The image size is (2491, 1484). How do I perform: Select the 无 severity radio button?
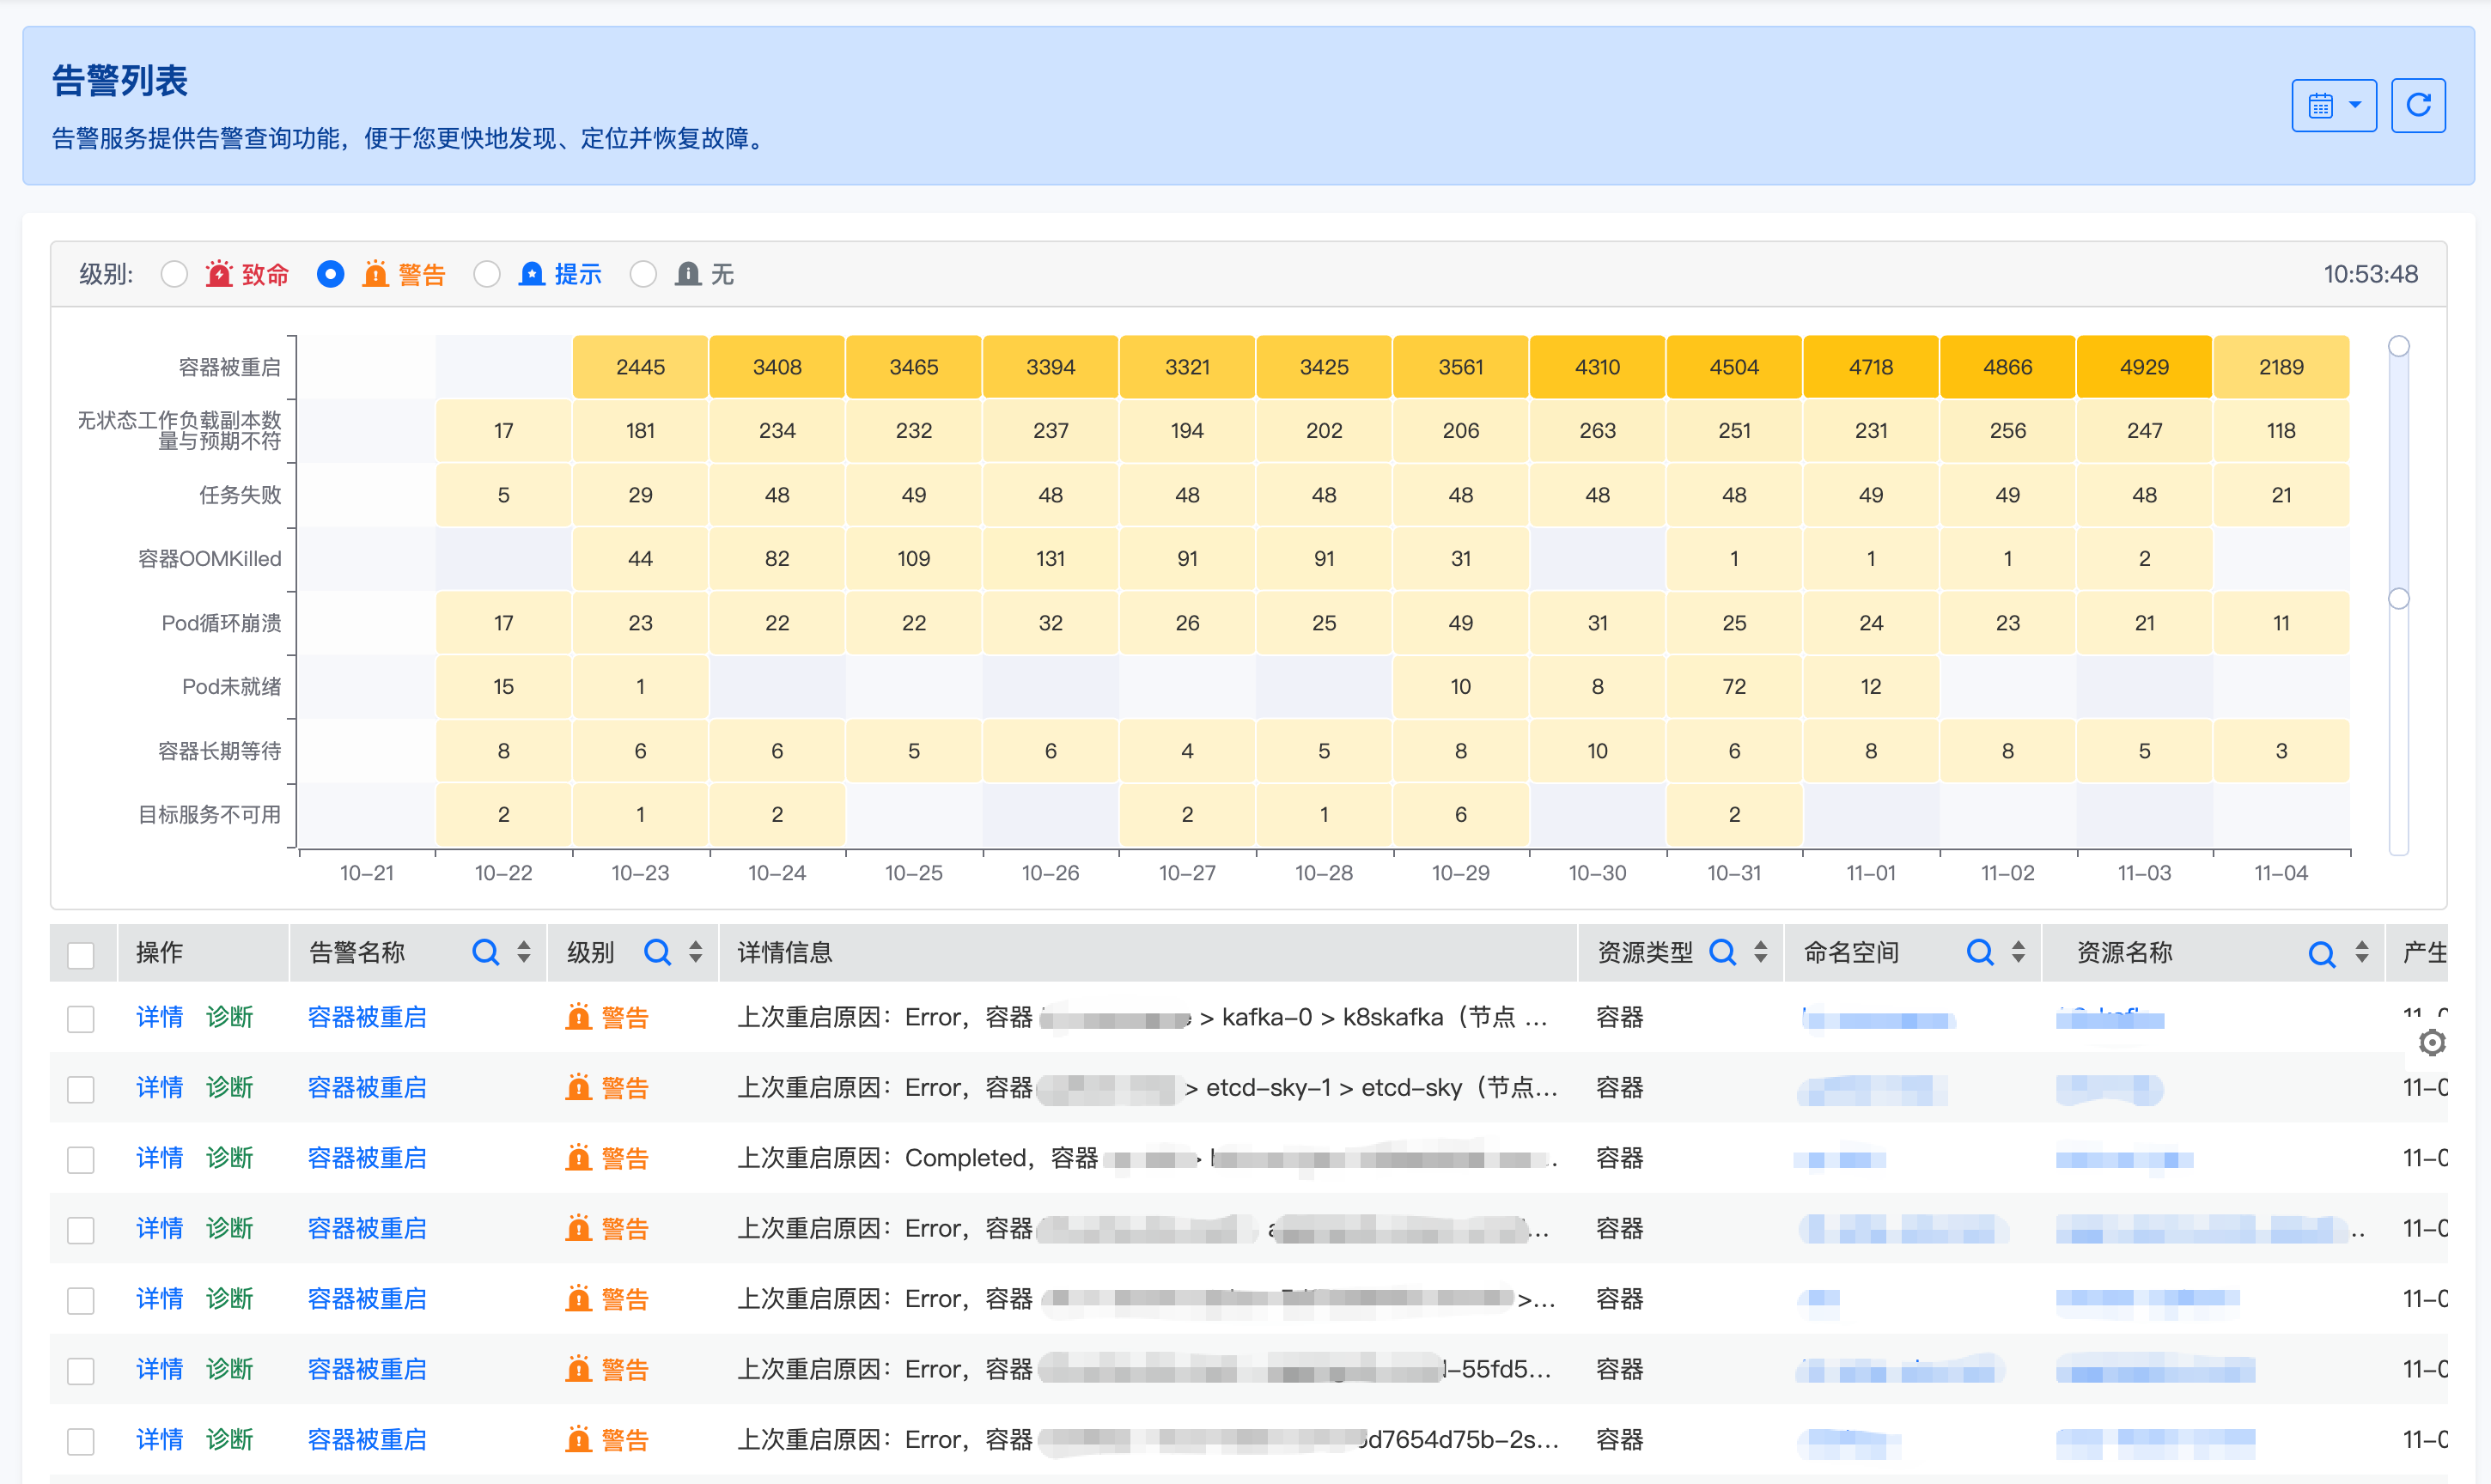643,274
